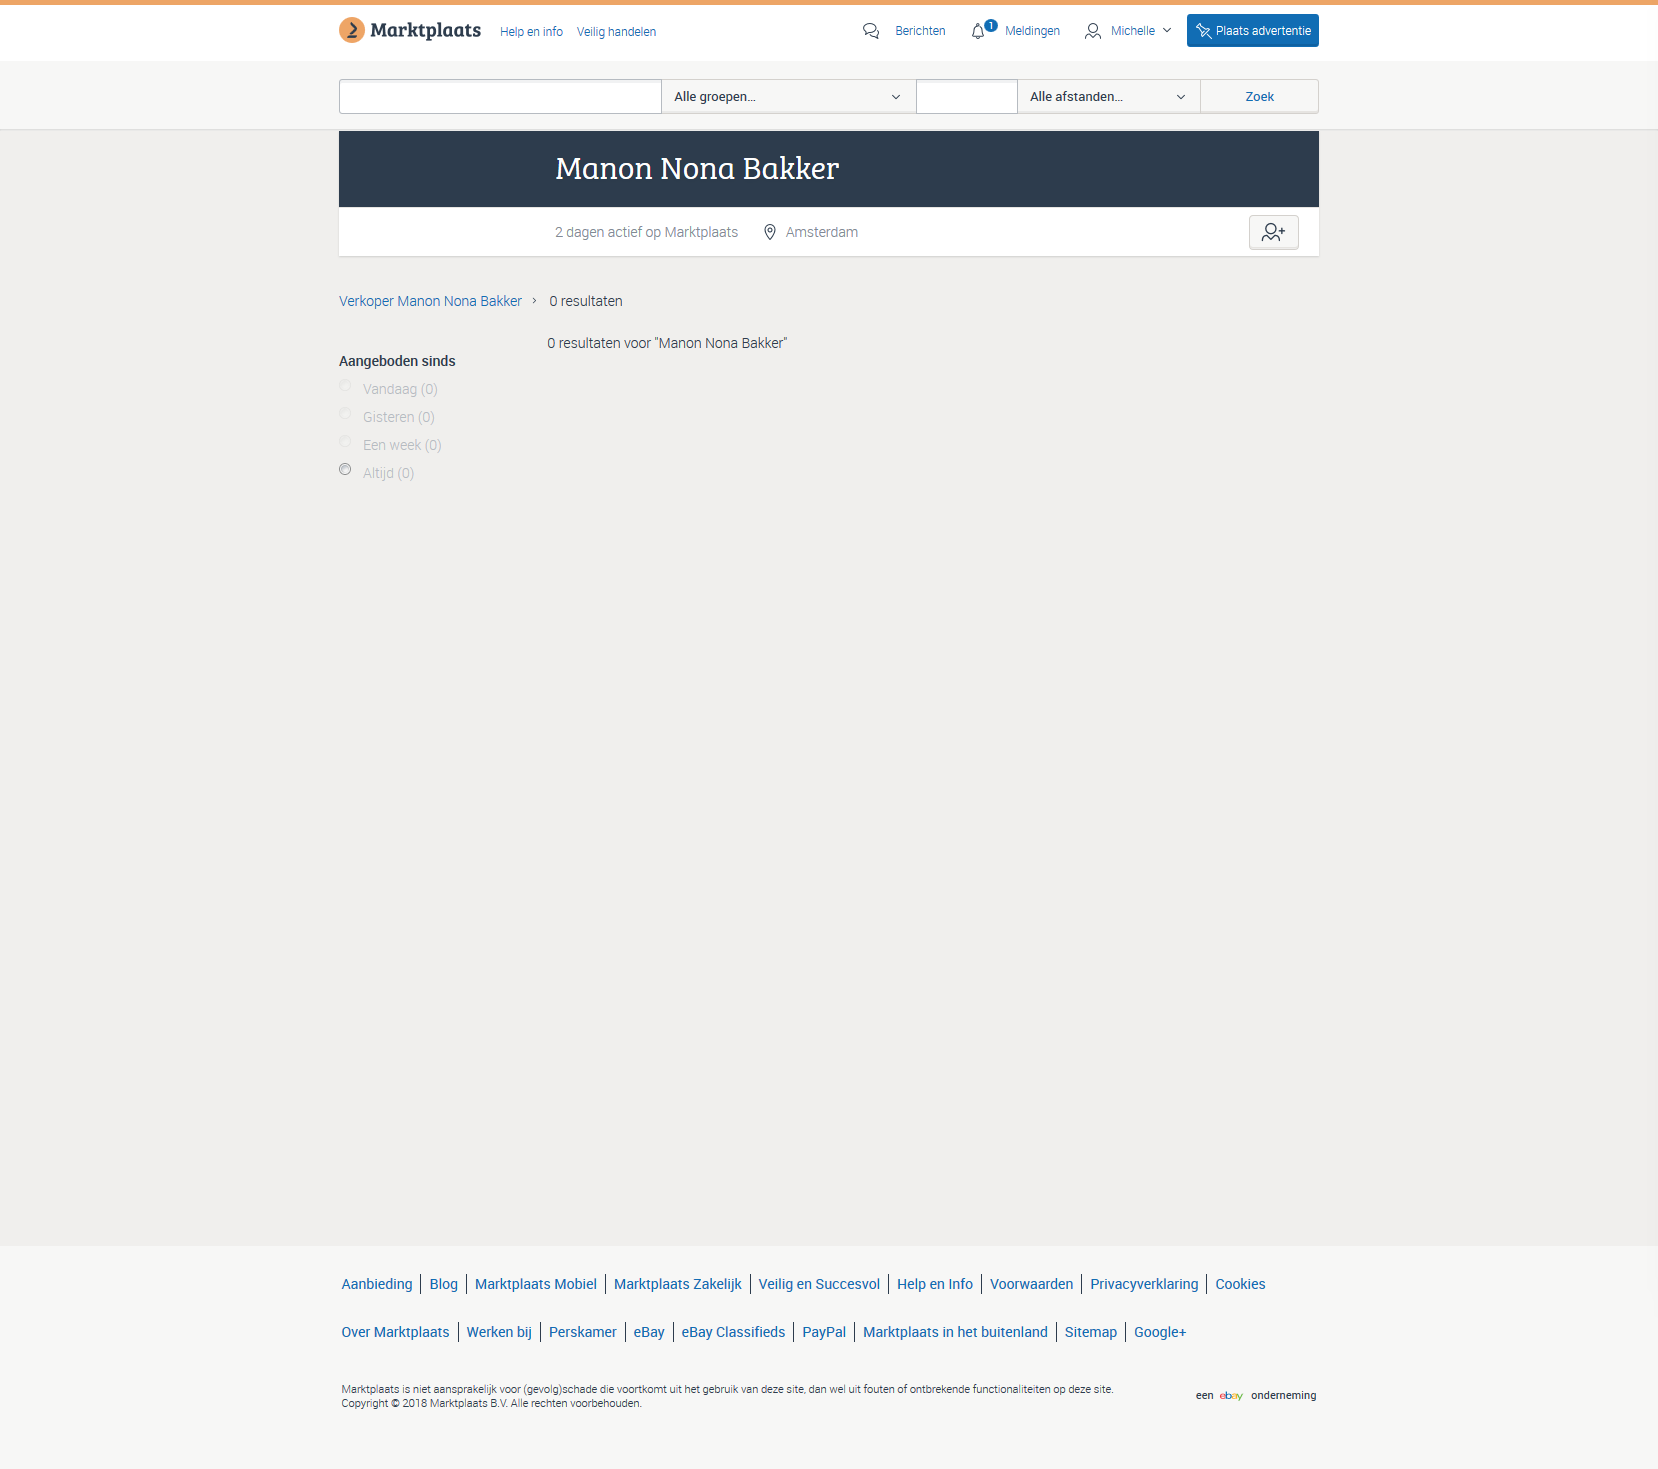Viewport: 1658px width, 1469px height.
Task: Click the main search keyword field
Action: pos(500,96)
